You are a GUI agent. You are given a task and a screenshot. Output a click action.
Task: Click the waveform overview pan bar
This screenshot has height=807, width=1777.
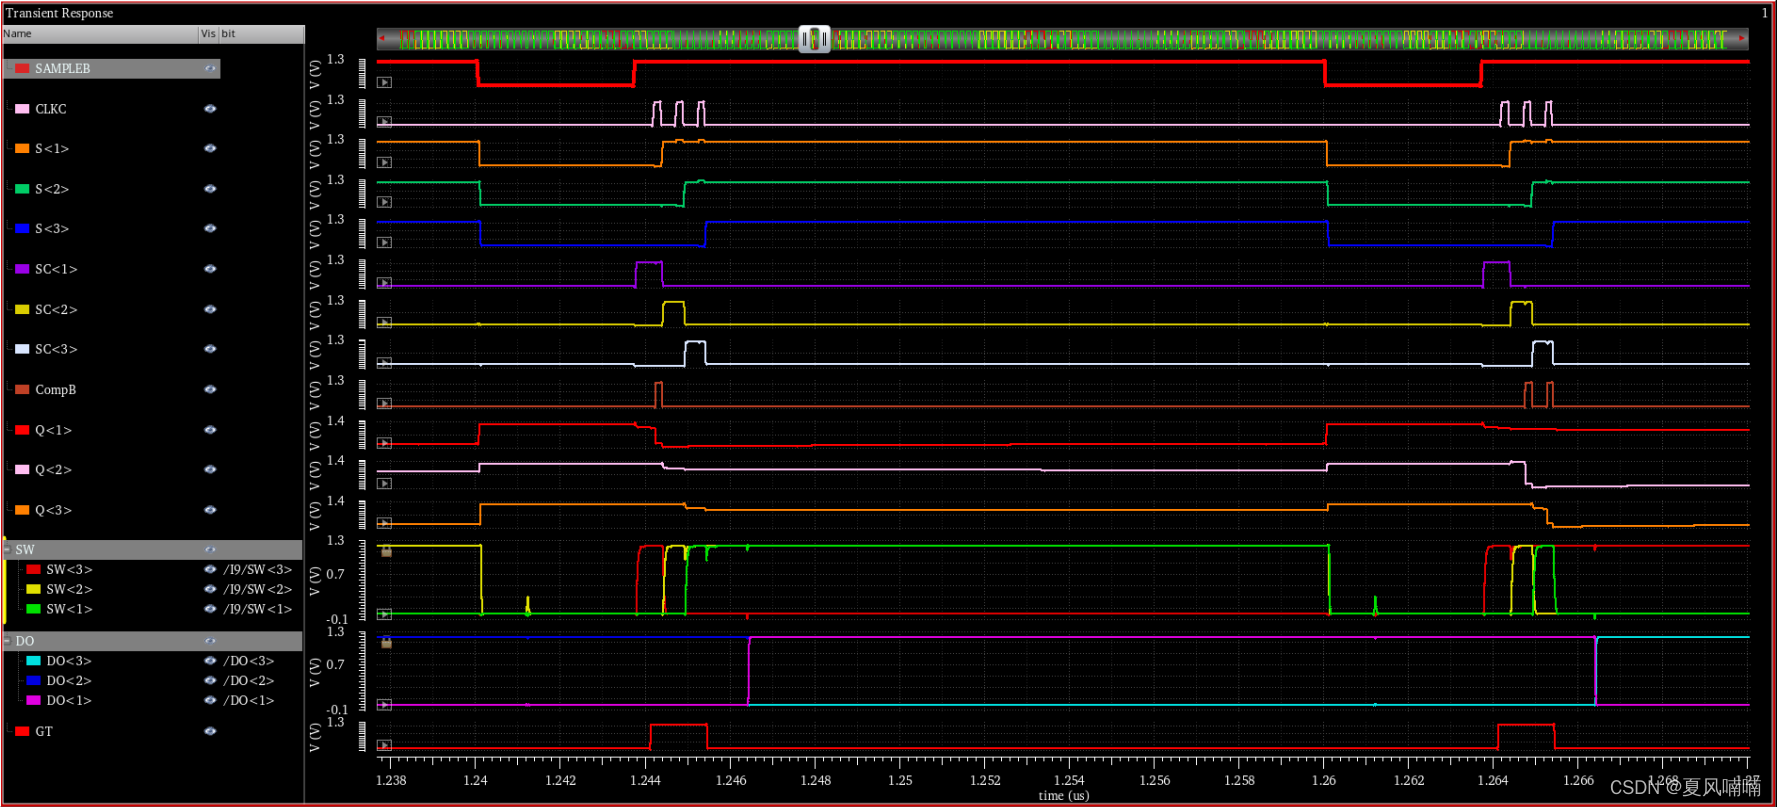1063,39
